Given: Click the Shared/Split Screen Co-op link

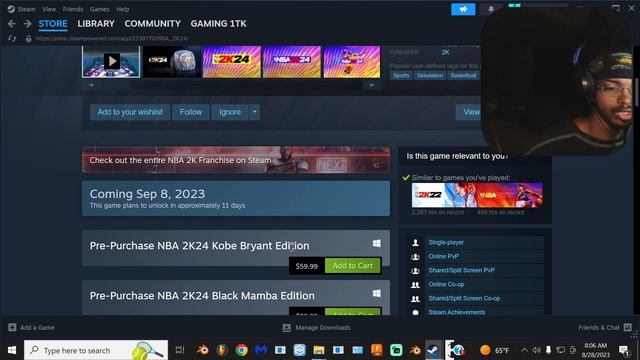Looking at the screenshot, I should [x=464, y=298].
